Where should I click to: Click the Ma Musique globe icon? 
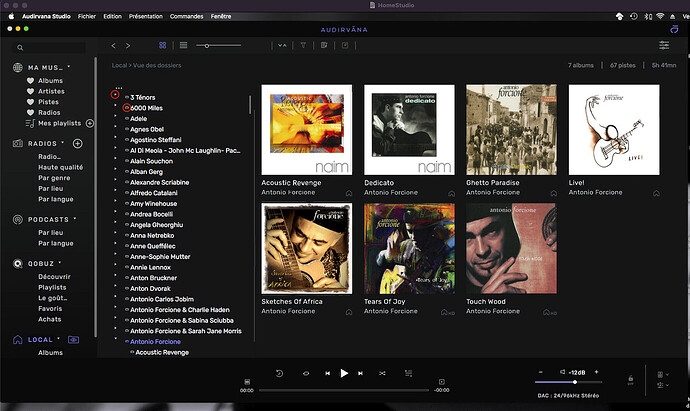[18, 67]
